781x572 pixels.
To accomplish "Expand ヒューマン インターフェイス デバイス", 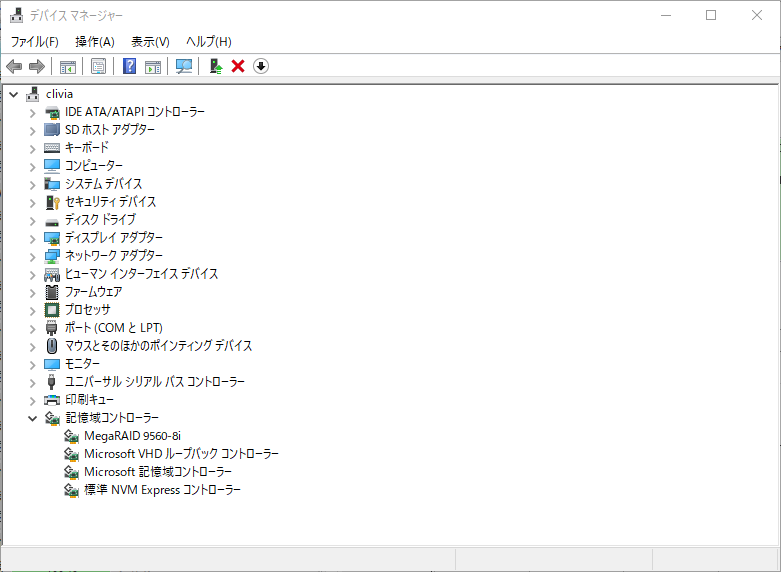I will (x=32, y=275).
